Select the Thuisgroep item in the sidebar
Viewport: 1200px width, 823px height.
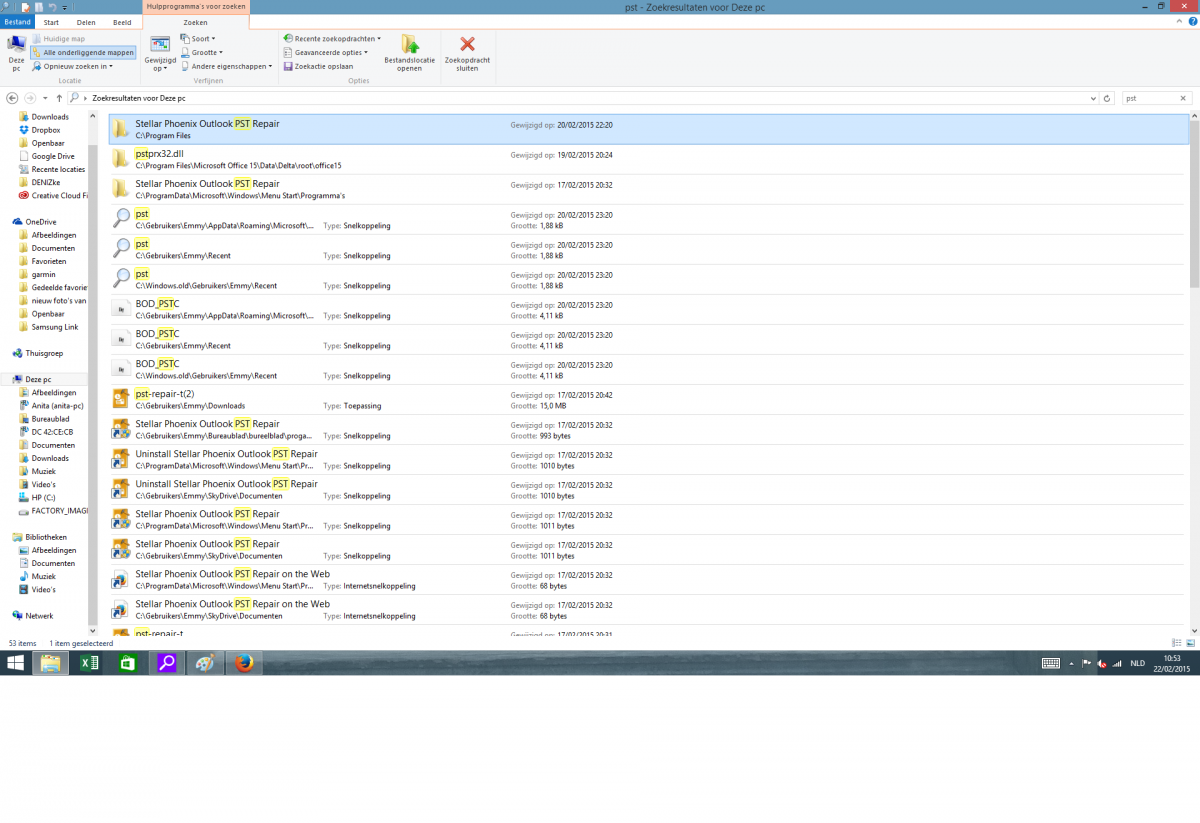[38, 352]
